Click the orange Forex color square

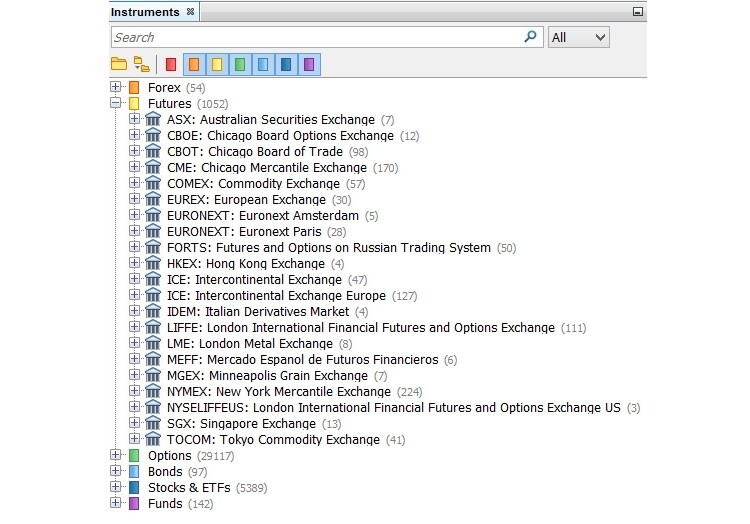tap(134, 87)
